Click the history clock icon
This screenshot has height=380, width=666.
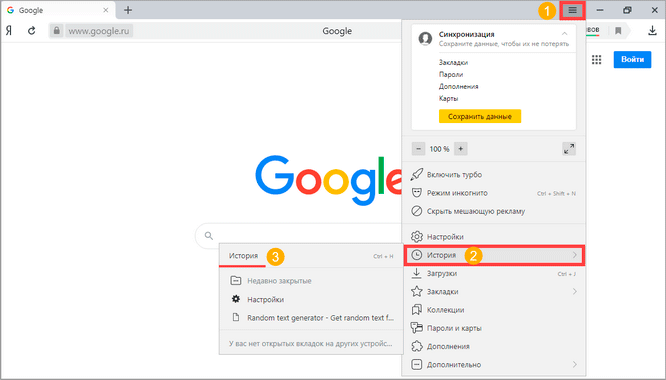[x=417, y=255]
